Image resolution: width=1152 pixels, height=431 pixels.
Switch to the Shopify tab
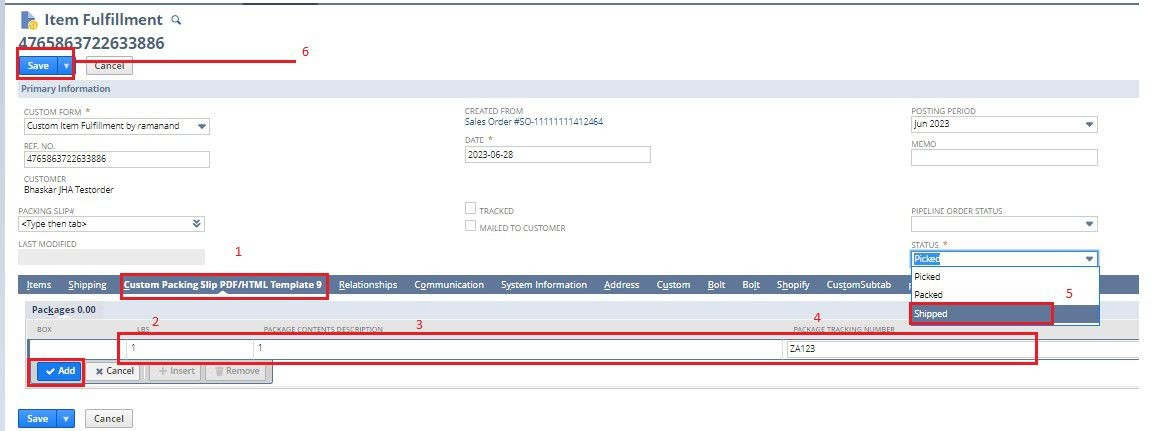(x=793, y=285)
